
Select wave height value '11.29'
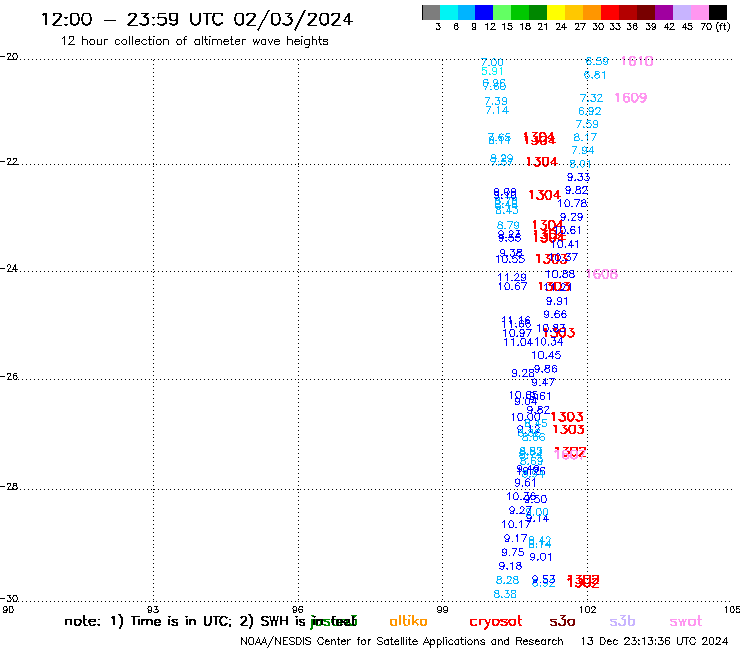tap(512, 278)
